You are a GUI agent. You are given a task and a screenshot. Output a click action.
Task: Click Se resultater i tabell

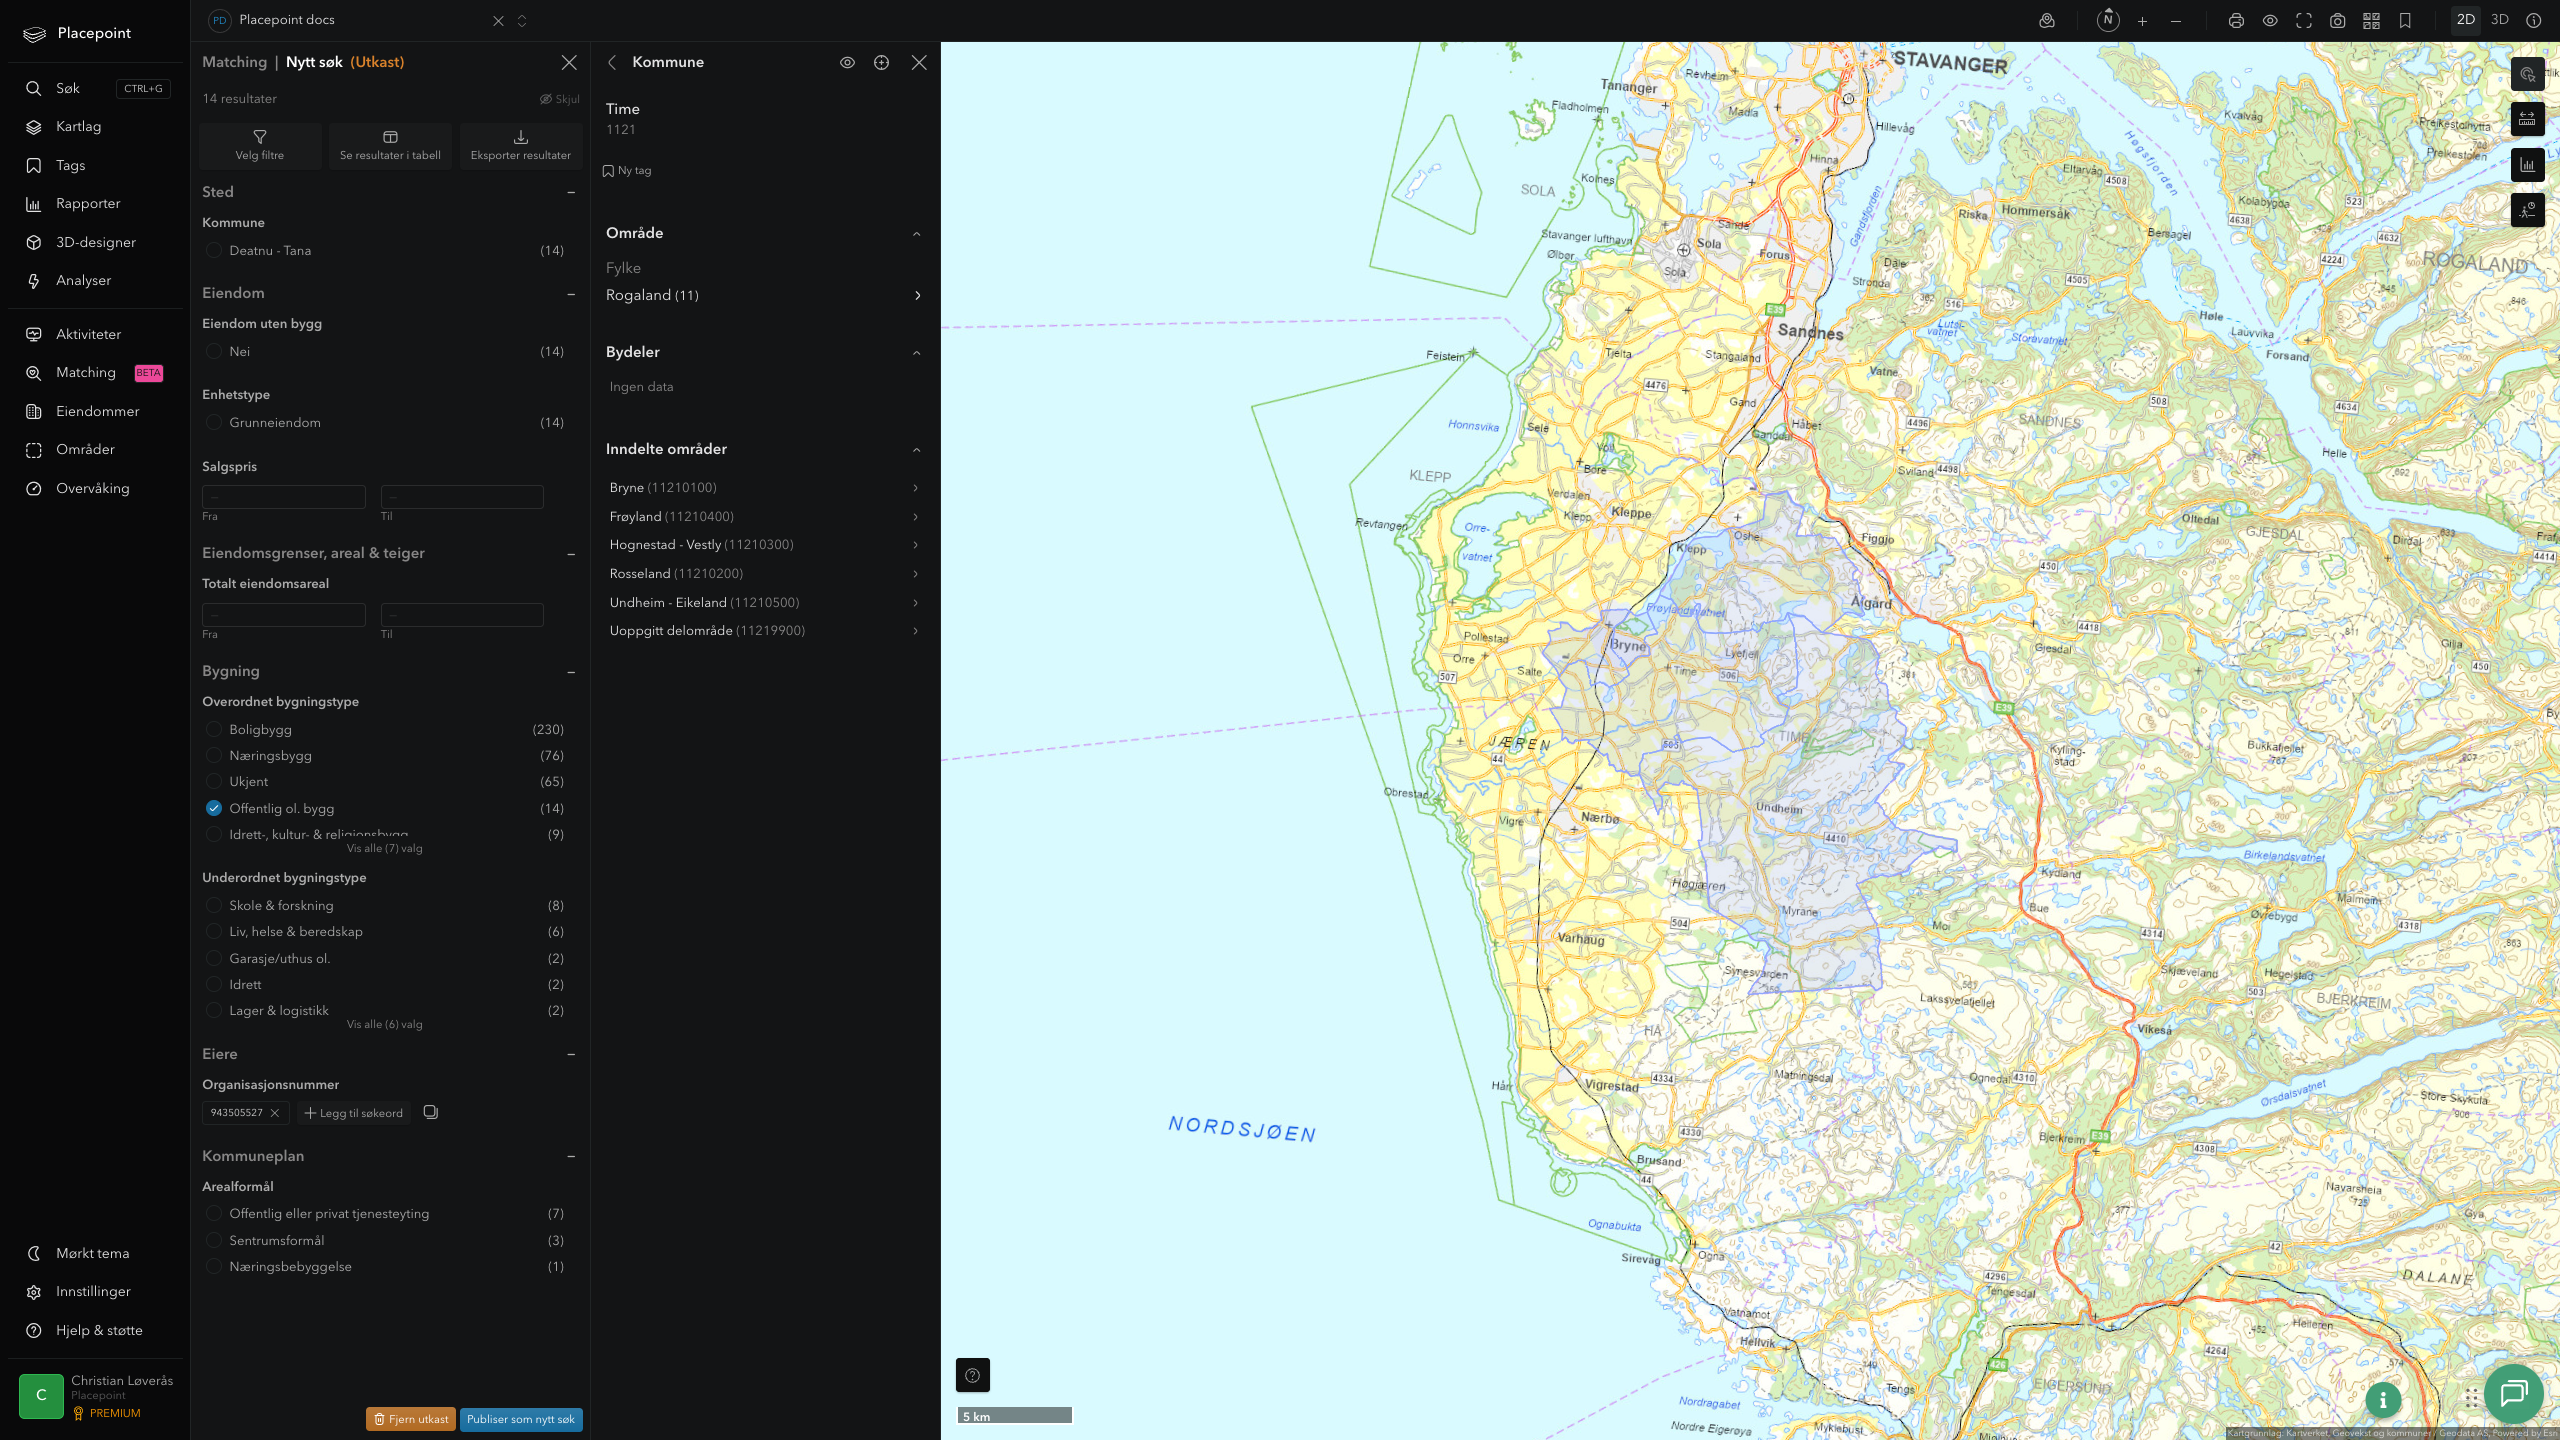point(390,145)
